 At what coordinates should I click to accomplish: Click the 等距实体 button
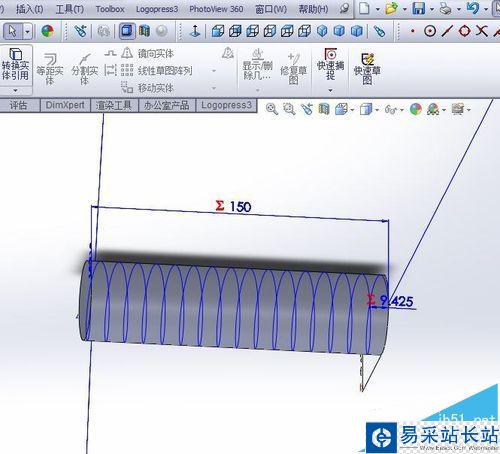pos(50,69)
